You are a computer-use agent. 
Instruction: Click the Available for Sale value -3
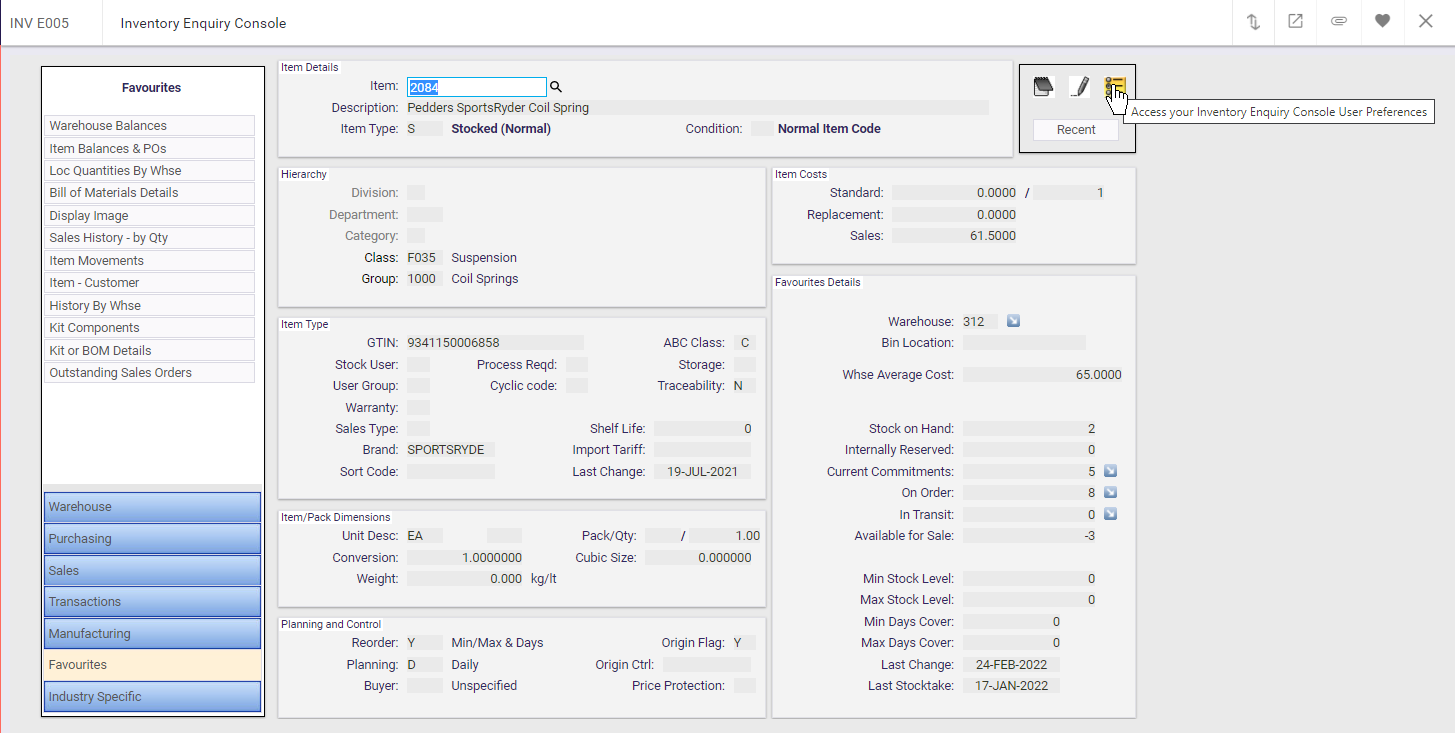click(1090, 536)
